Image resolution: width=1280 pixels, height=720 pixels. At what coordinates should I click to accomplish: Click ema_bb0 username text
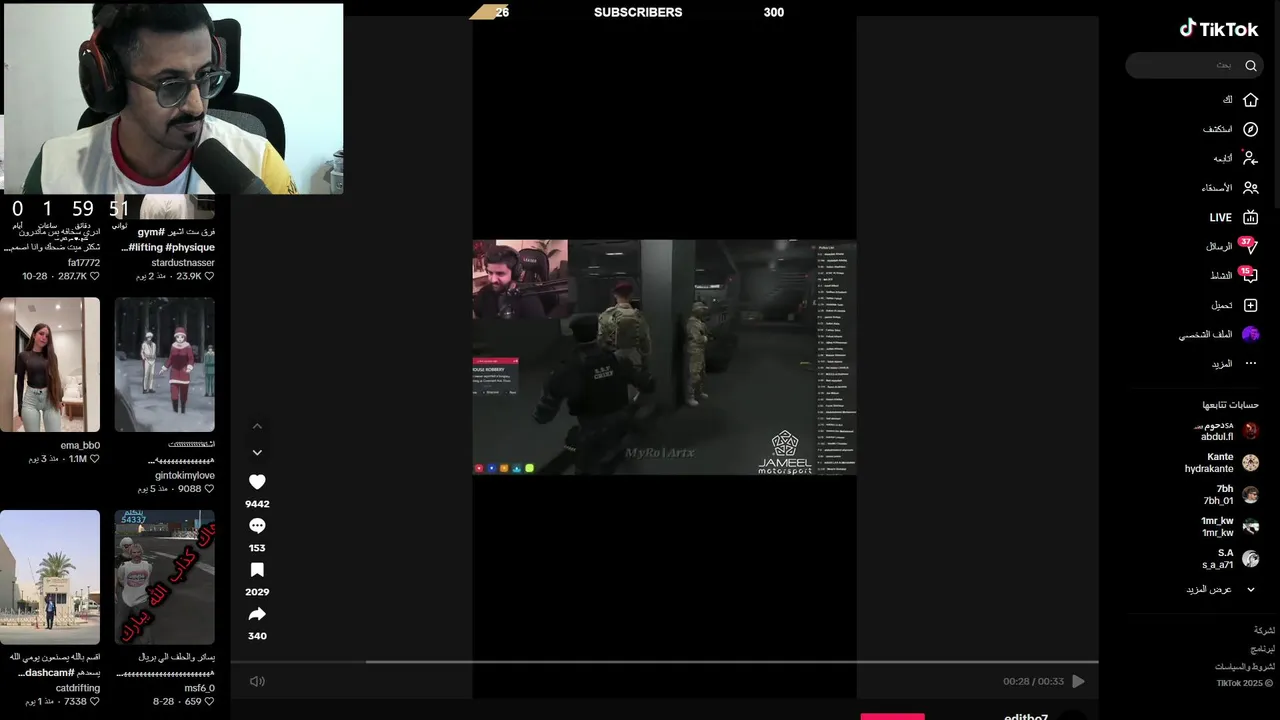80,446
